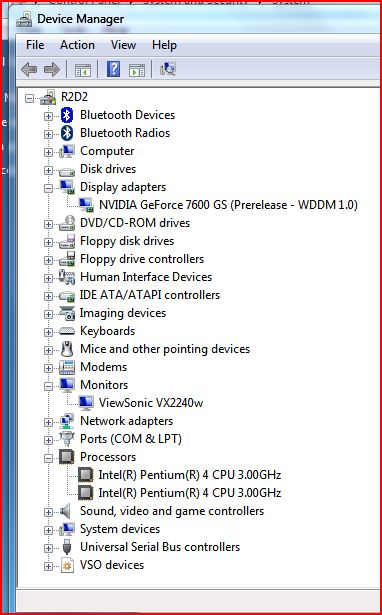Click the Modems icon
The width and height of the screenshot is (382, 615).
tap(67, 367)
